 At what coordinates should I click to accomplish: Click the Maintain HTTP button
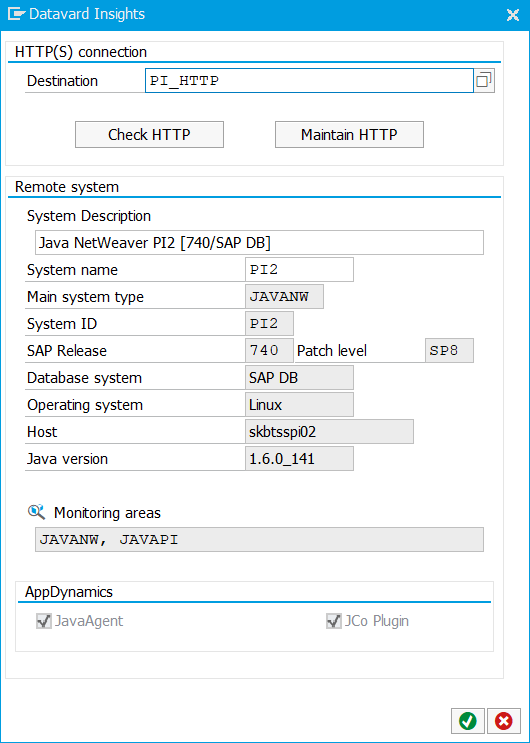(x=349, y=135)
